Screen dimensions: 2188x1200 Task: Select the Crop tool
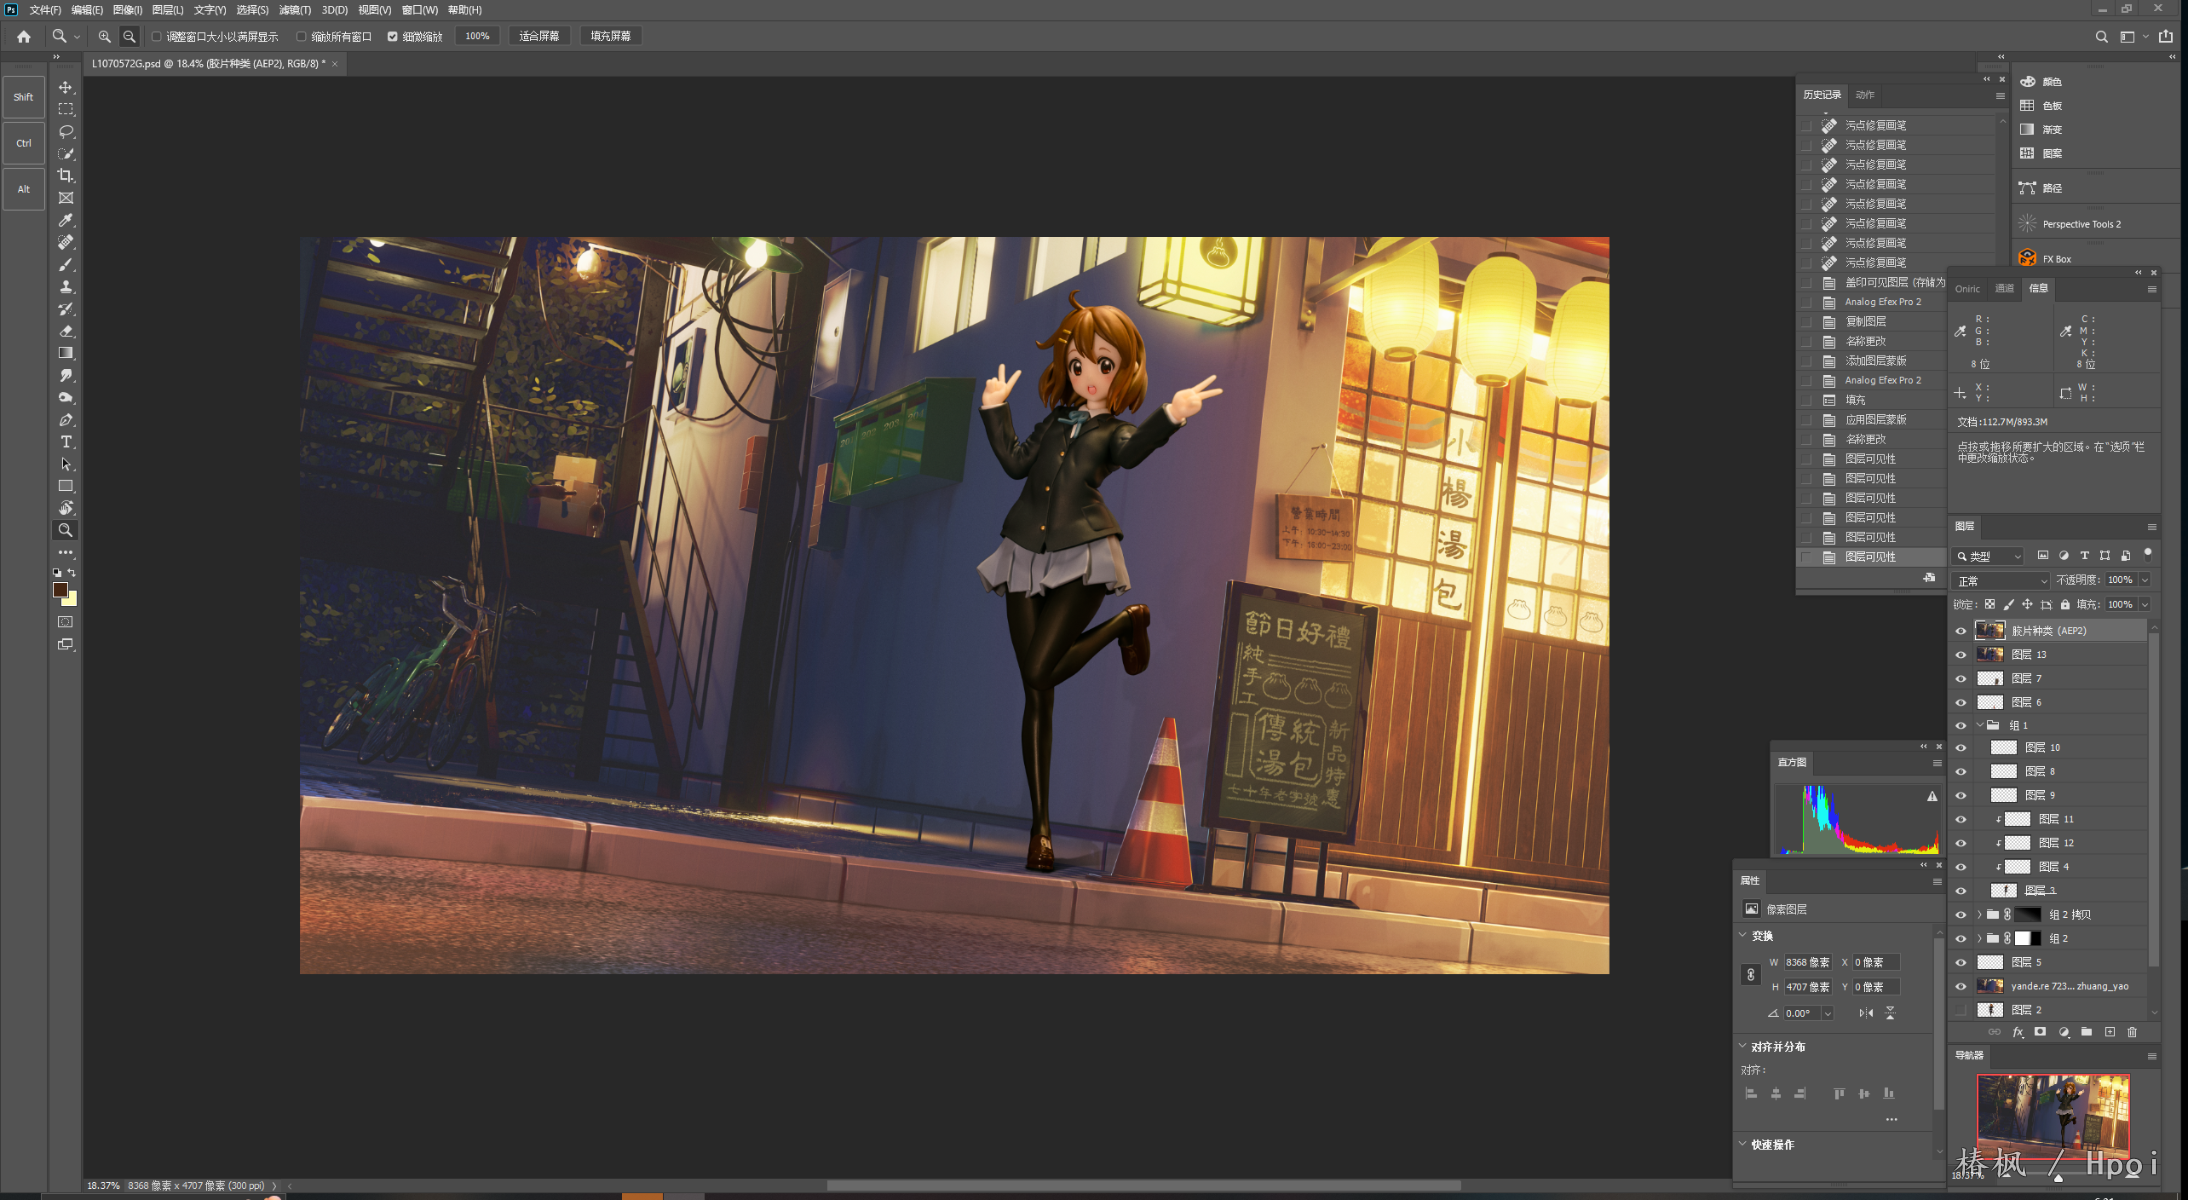click(66, 176)
